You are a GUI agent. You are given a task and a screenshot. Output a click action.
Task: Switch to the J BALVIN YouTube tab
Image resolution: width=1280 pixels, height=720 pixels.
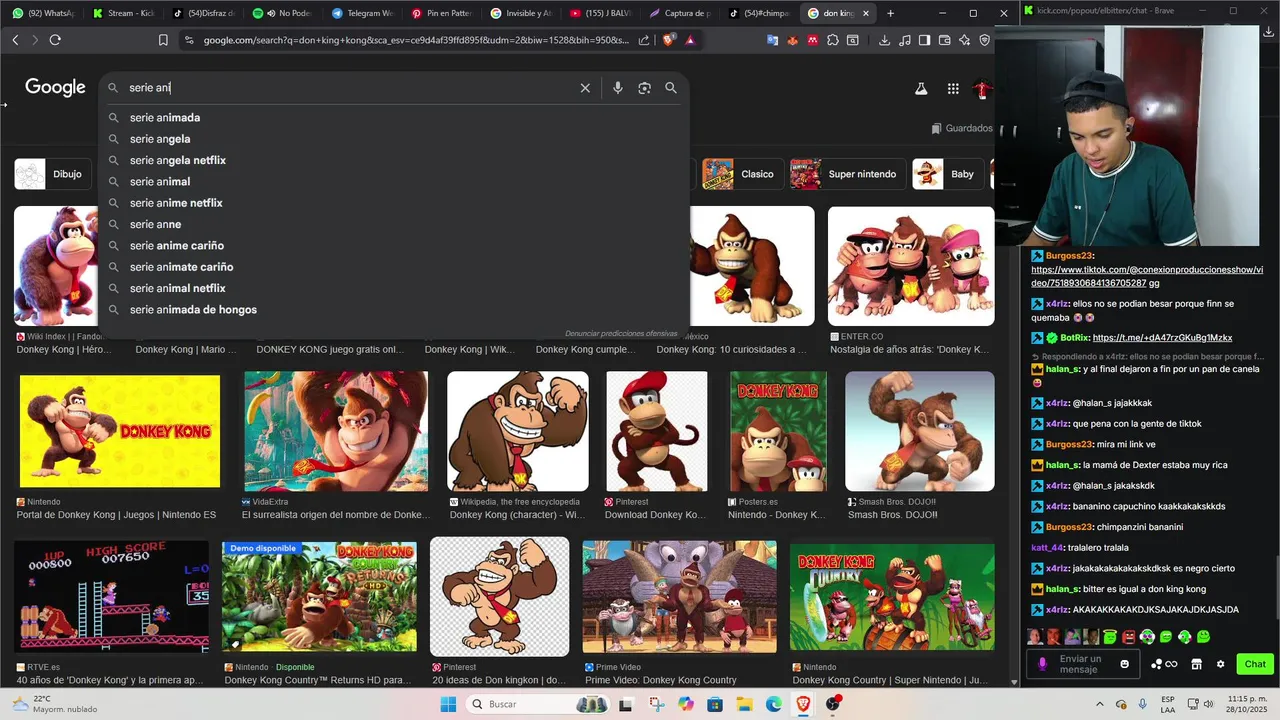603,13
